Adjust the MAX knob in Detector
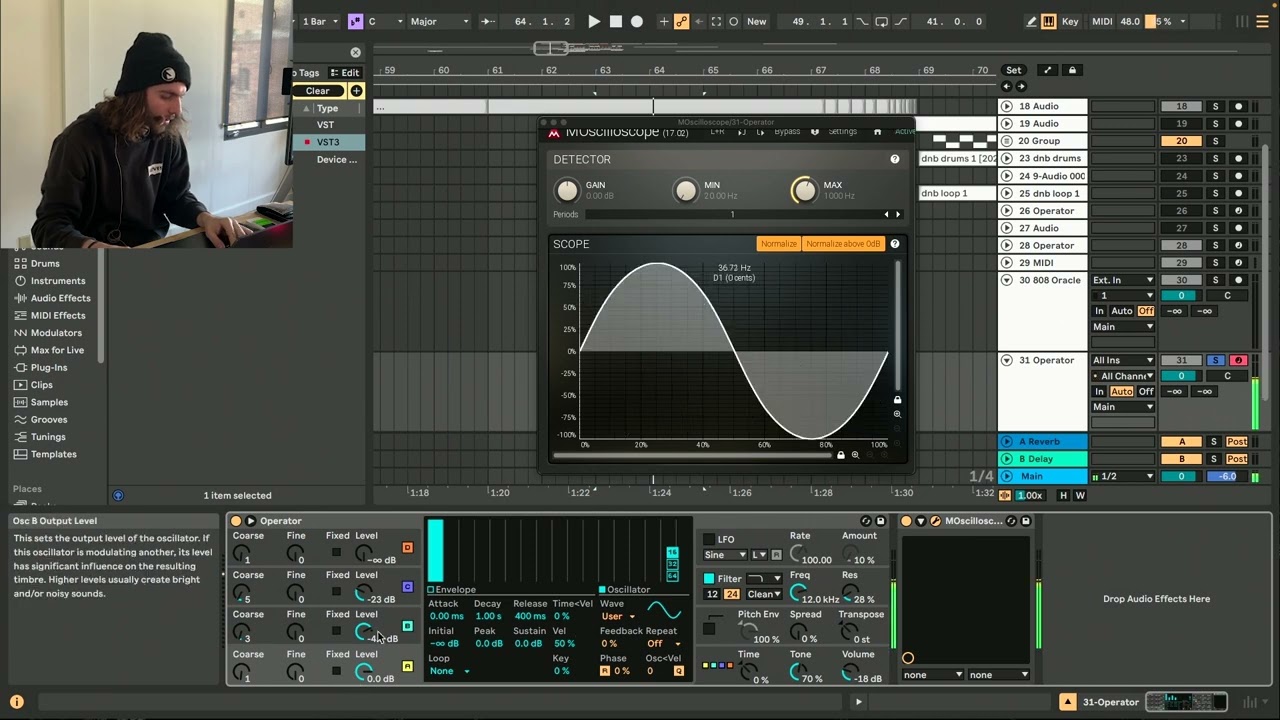The image size is (1280, 720). 804,190
